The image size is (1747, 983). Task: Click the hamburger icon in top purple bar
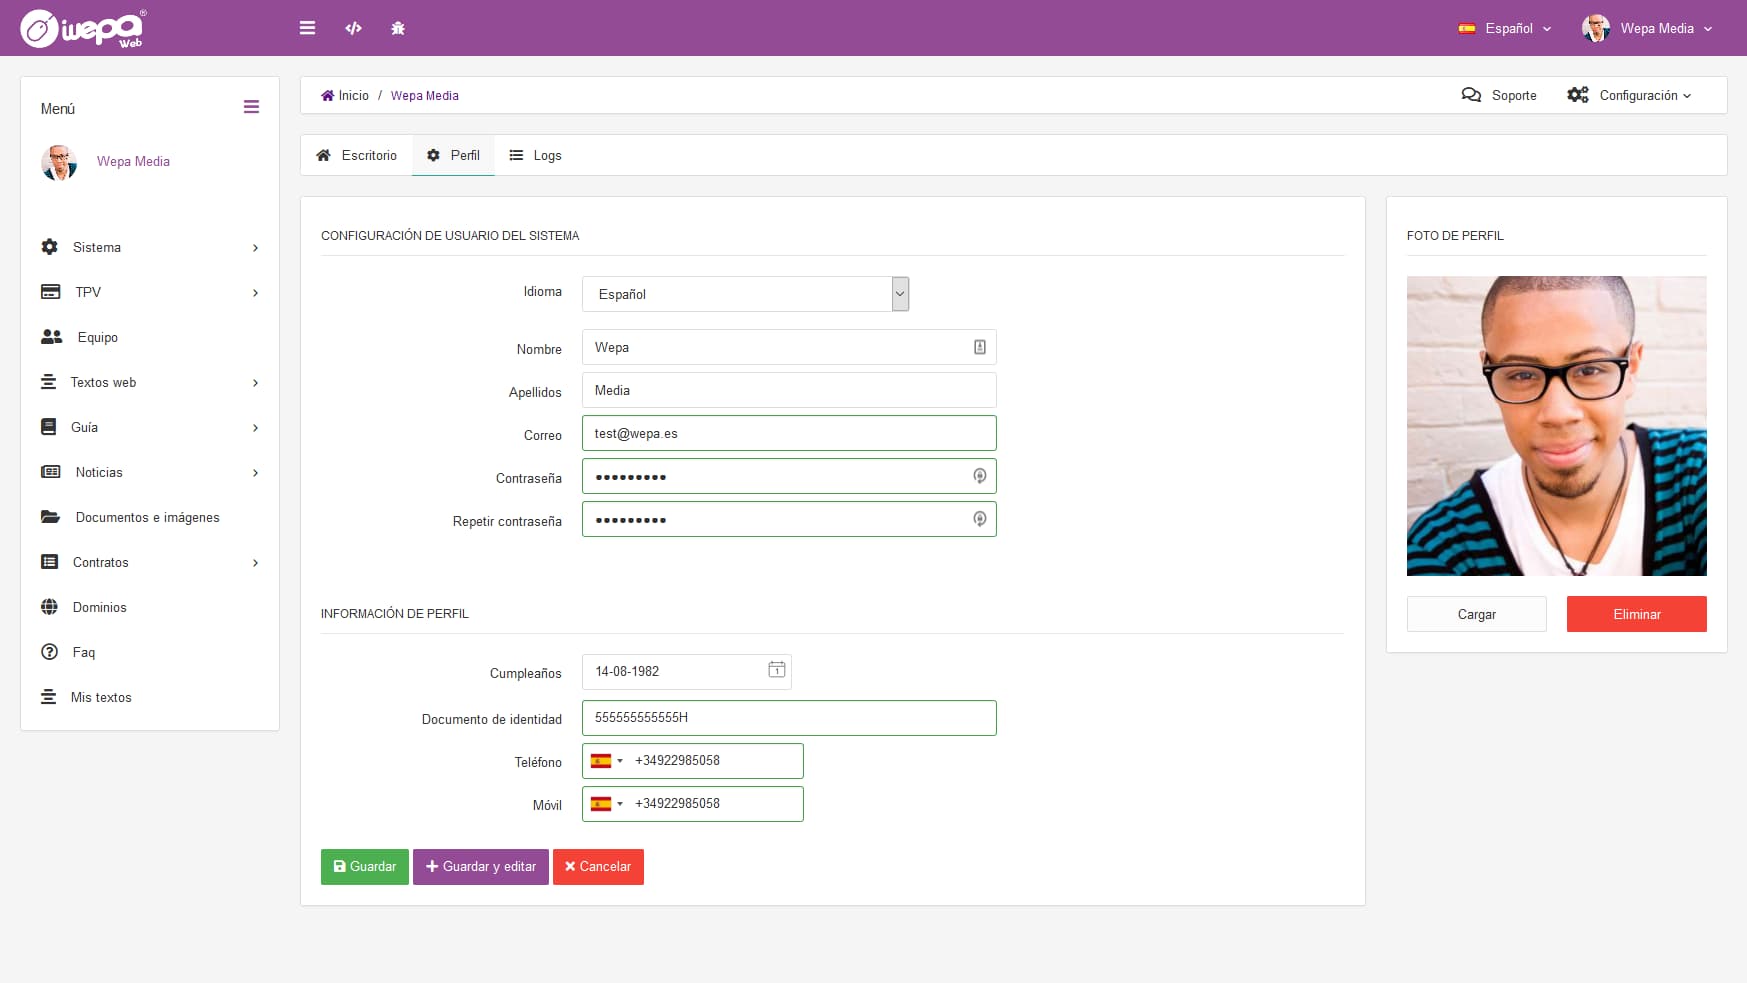[307, 28]
